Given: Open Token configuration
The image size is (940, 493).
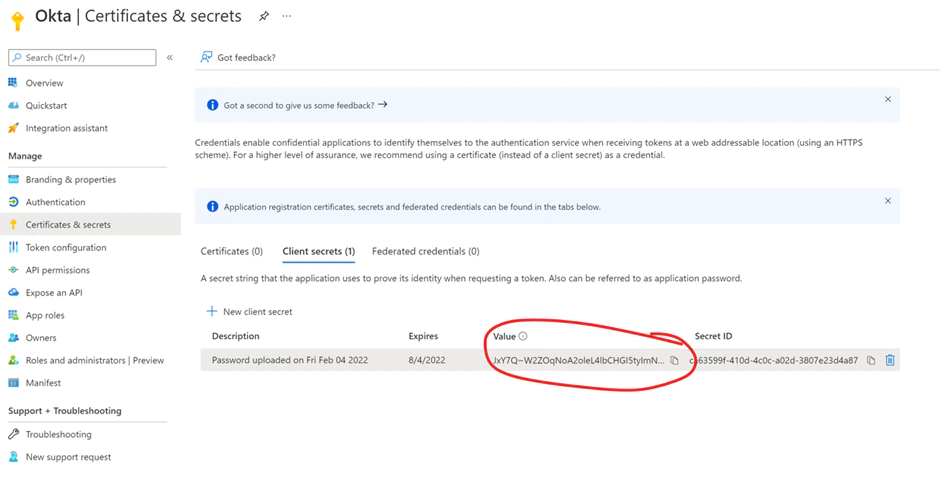Looking at the screenshot, I should tap(66, 248).
